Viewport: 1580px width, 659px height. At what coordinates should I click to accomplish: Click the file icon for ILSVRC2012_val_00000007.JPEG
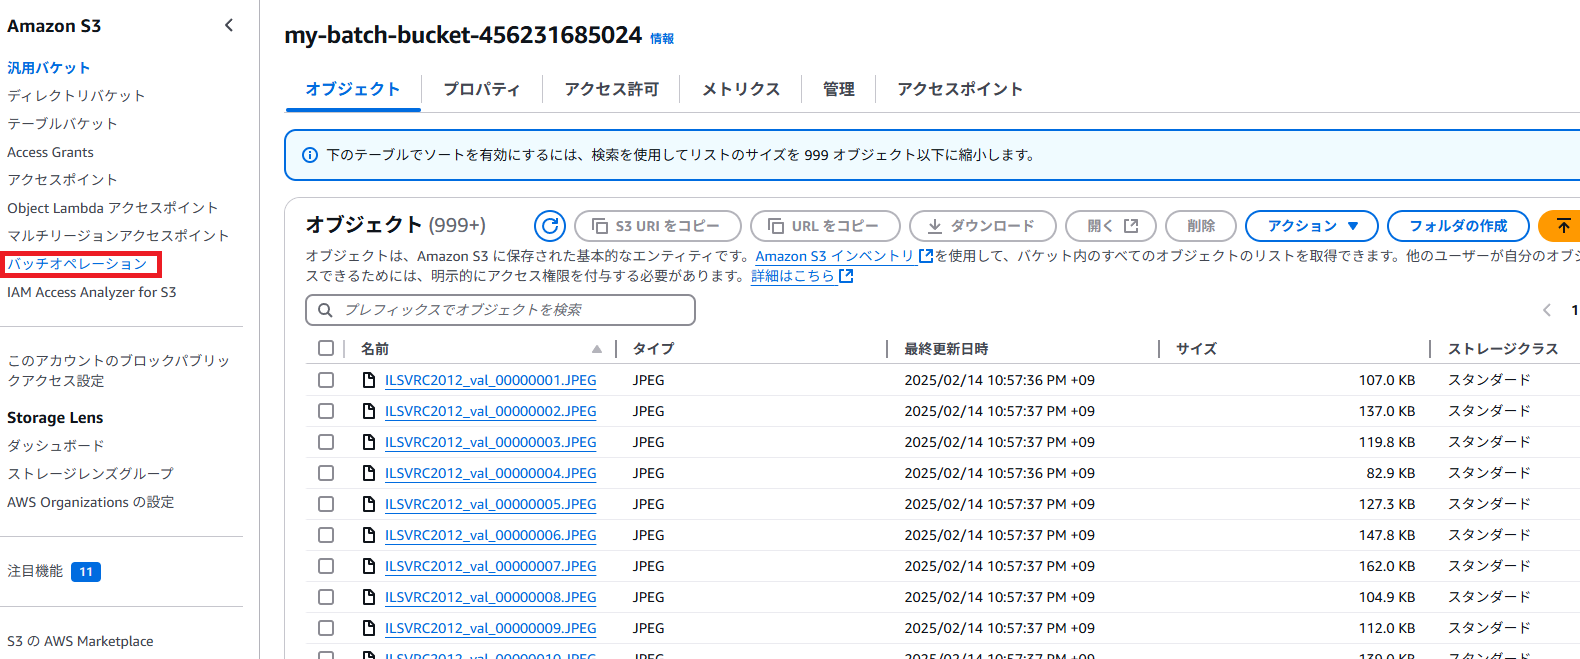(369, 566)
